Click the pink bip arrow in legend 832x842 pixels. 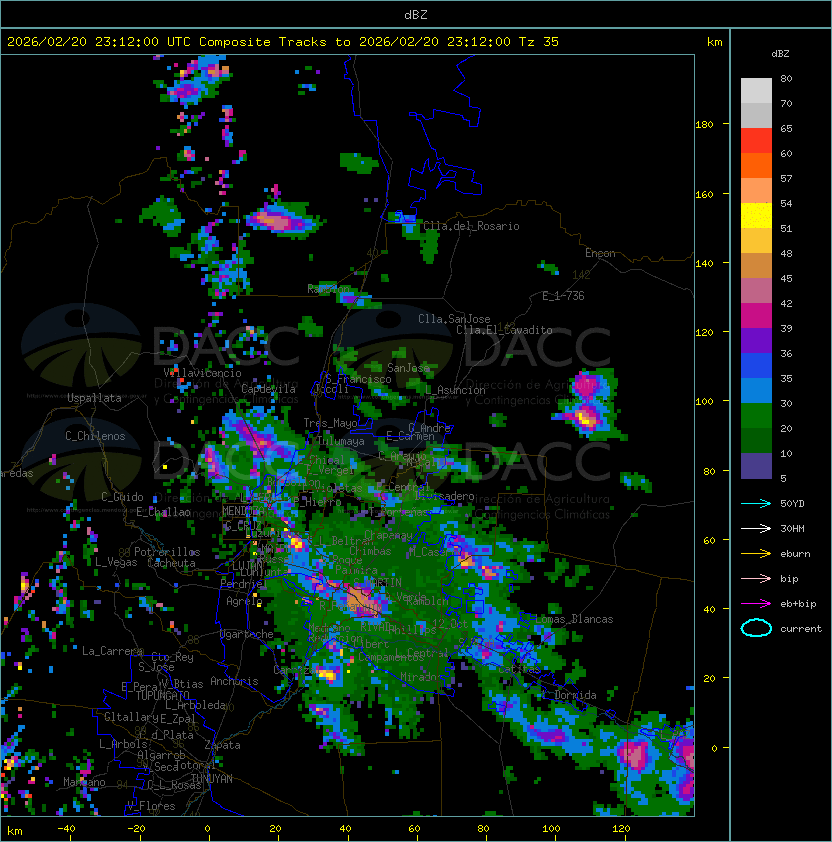pyautogui.click(x=756, y=578)
